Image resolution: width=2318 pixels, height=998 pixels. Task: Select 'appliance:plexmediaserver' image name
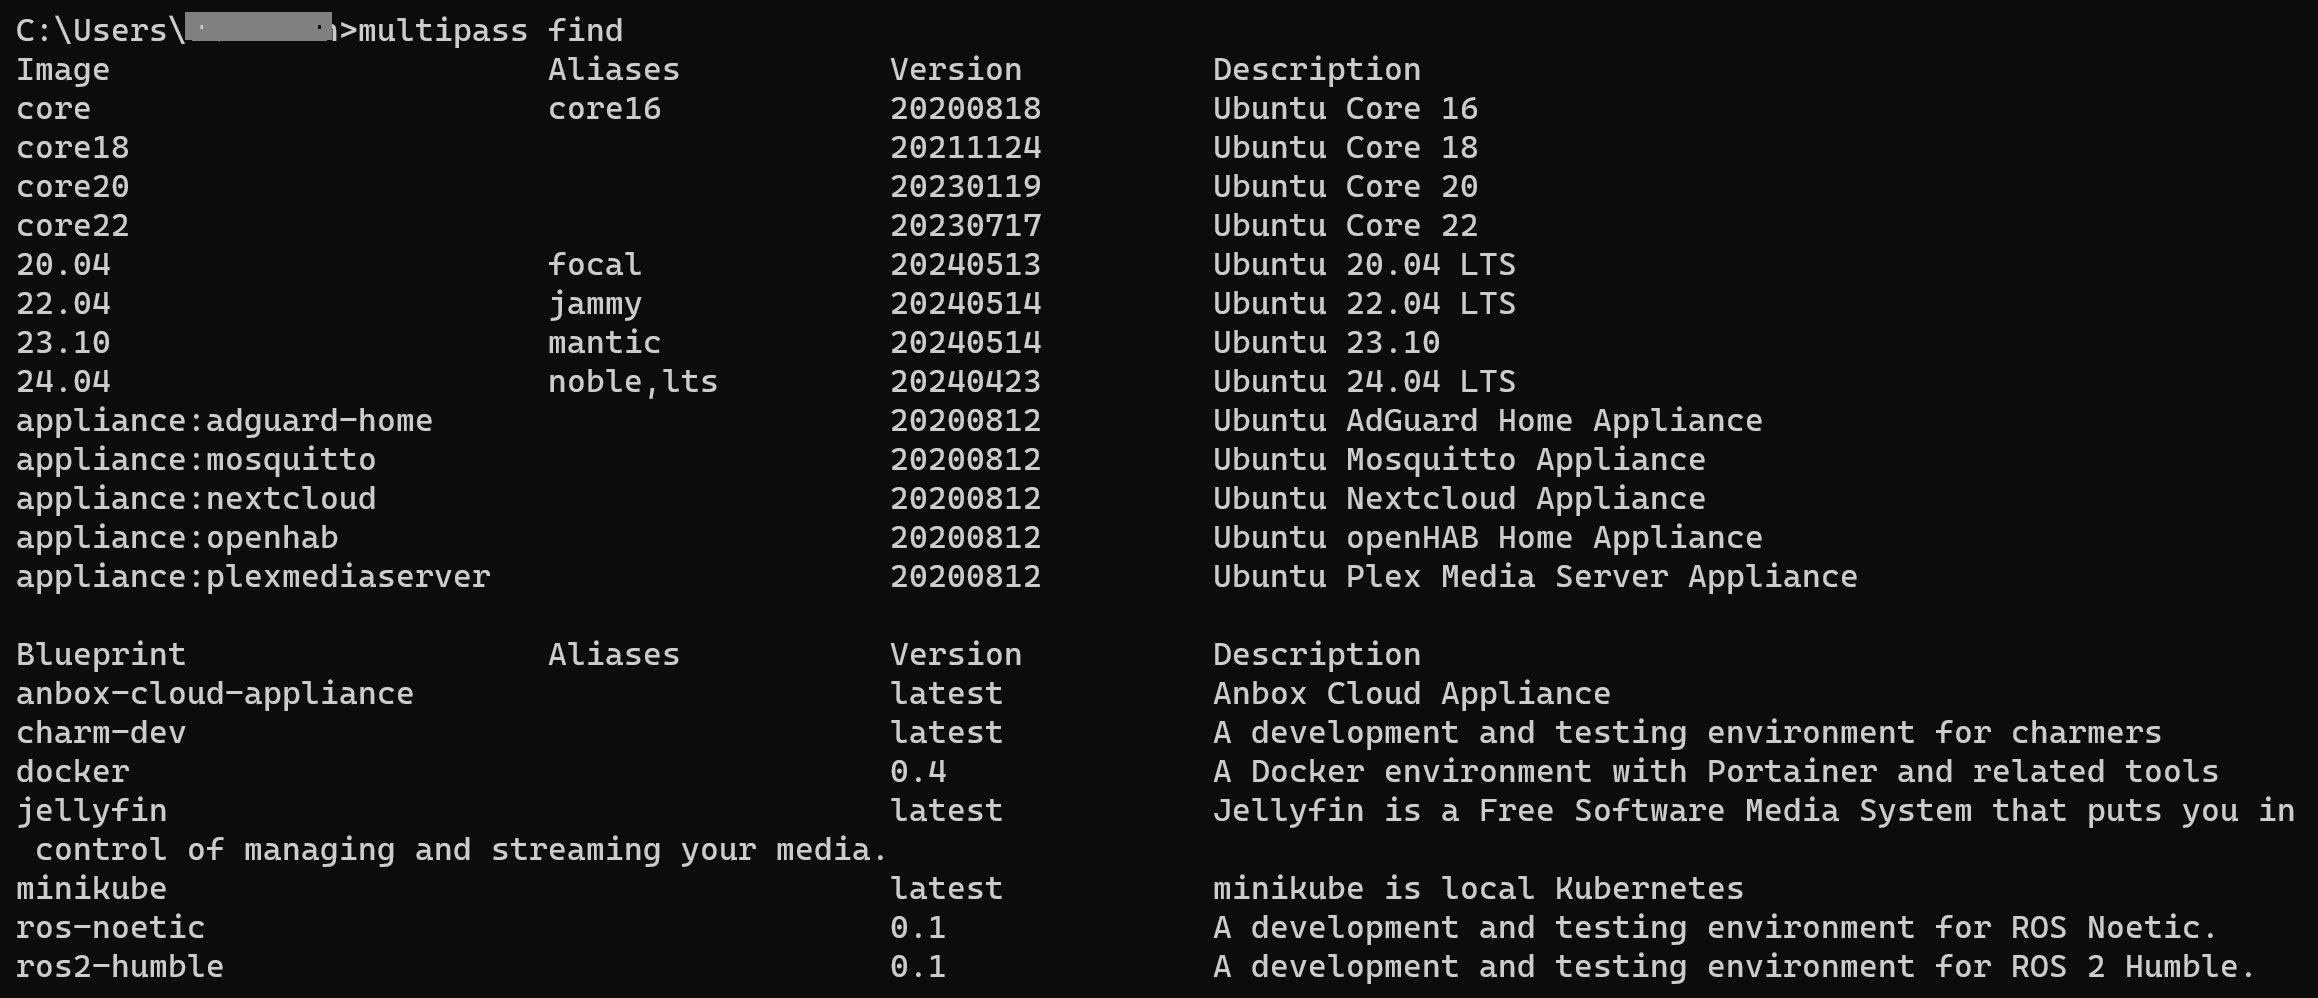(x=253, y=576)
